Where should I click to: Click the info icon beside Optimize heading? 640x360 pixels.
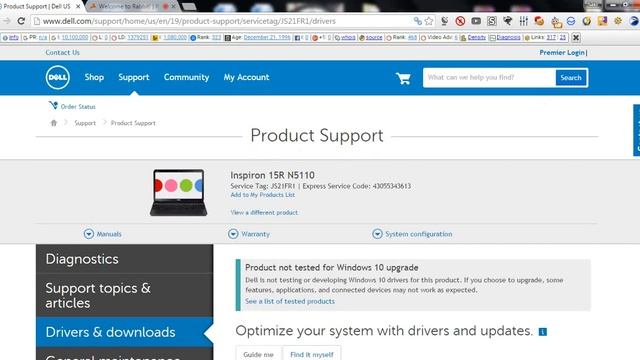(x=542, y=332)
